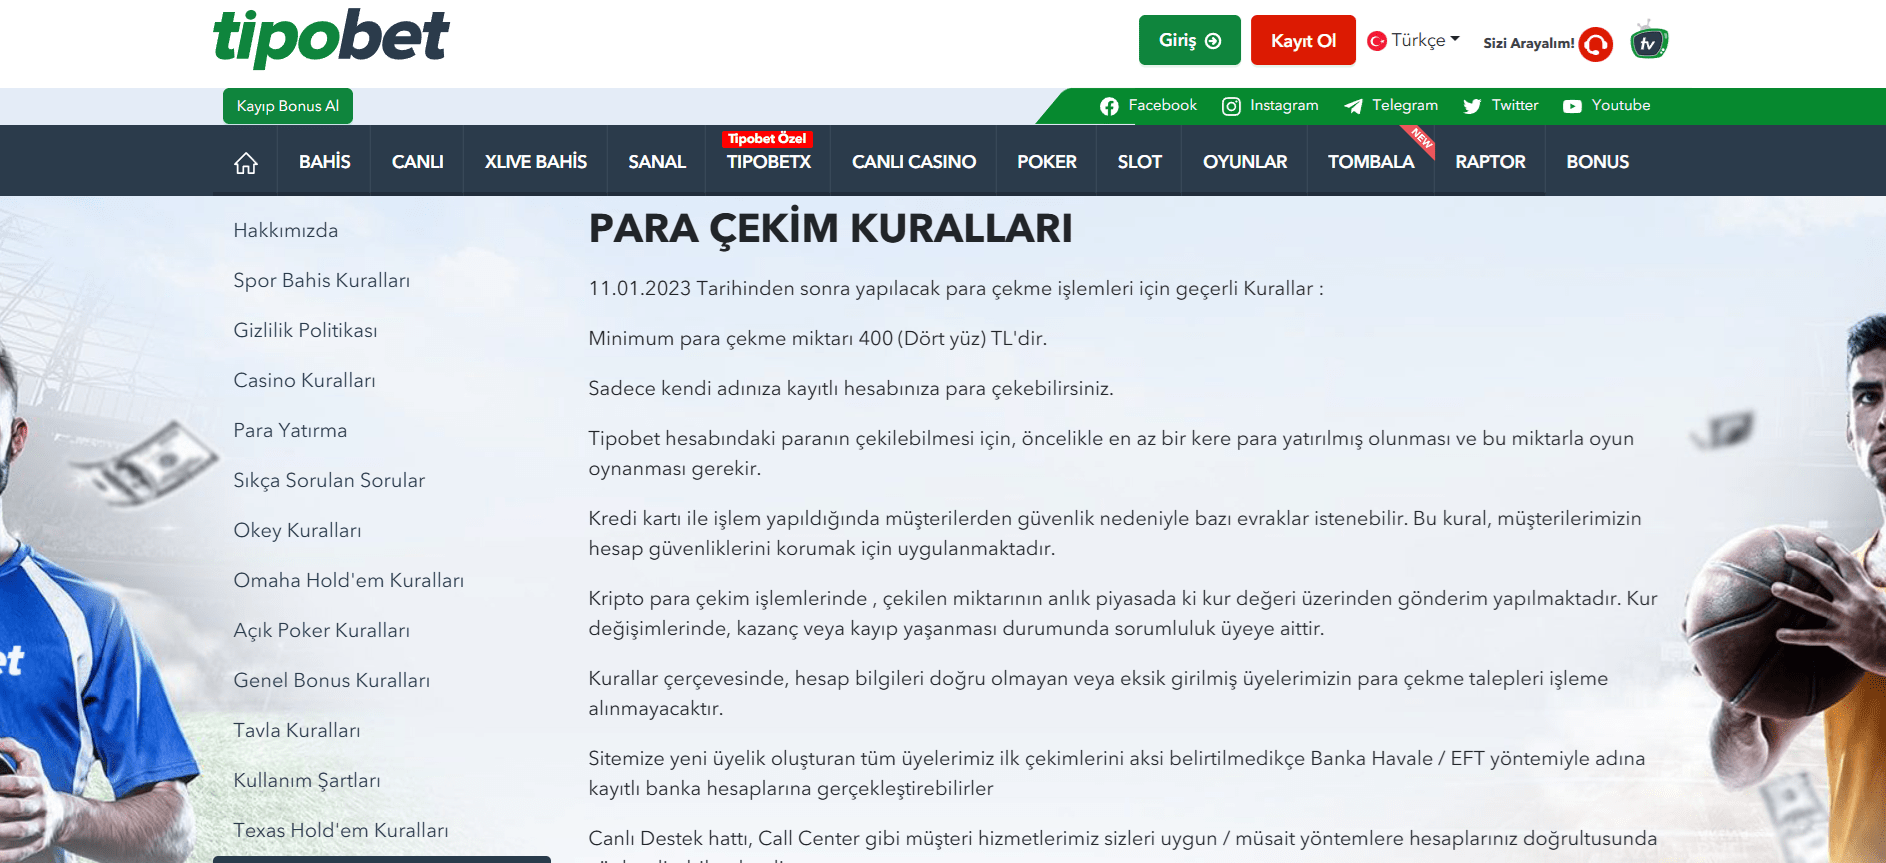This screenshot has width=1886, height=863.
Task: Click the home icon in navigation bar
Action: [246, 162]
